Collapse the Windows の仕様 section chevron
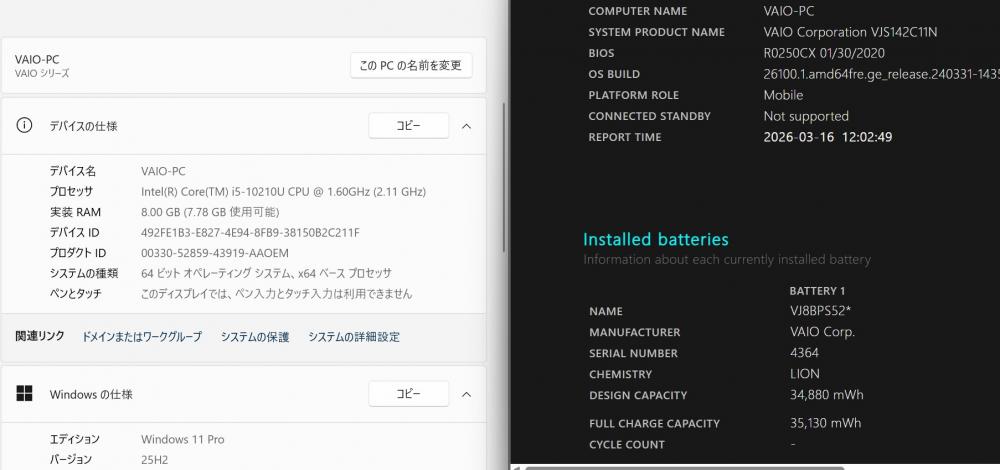The height and width of the screenshot is (470, 1000). 466,394
